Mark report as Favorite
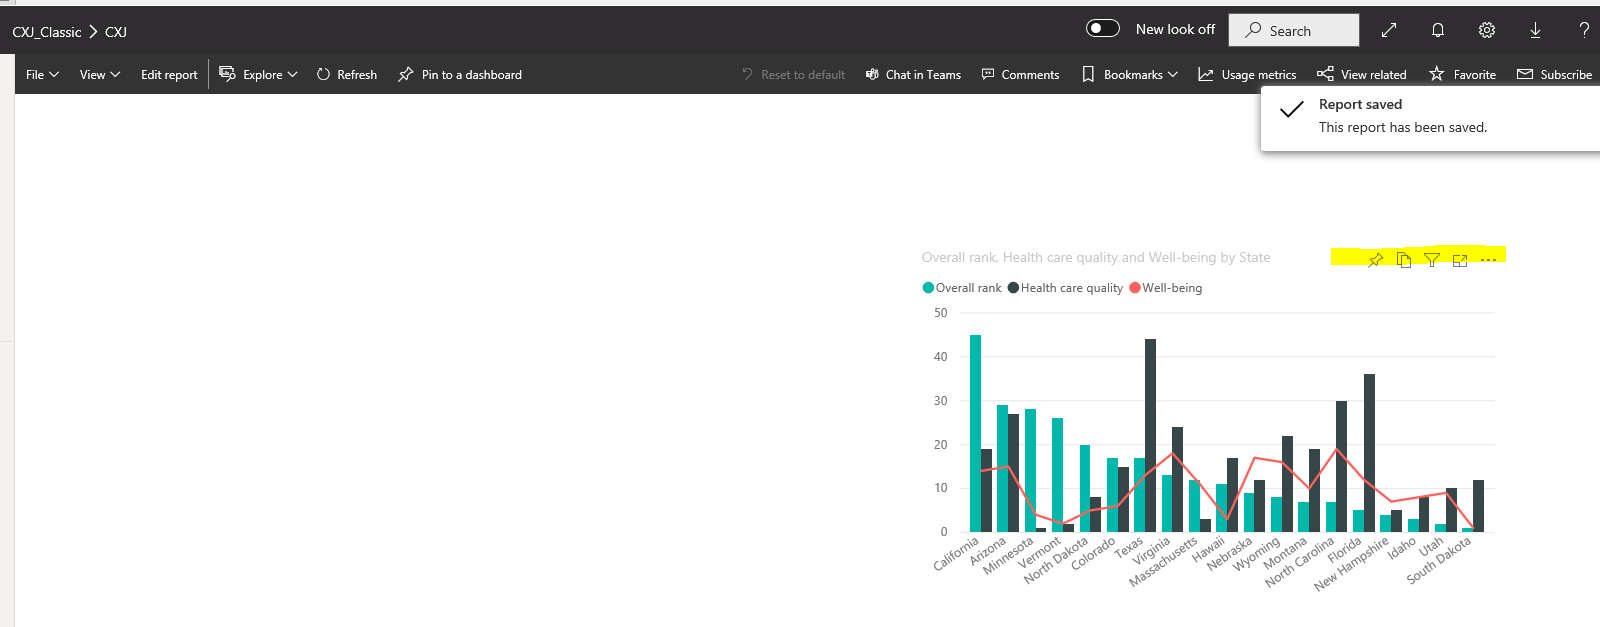The width and height of the screenshot is (1600, 627). (1462, 75)
